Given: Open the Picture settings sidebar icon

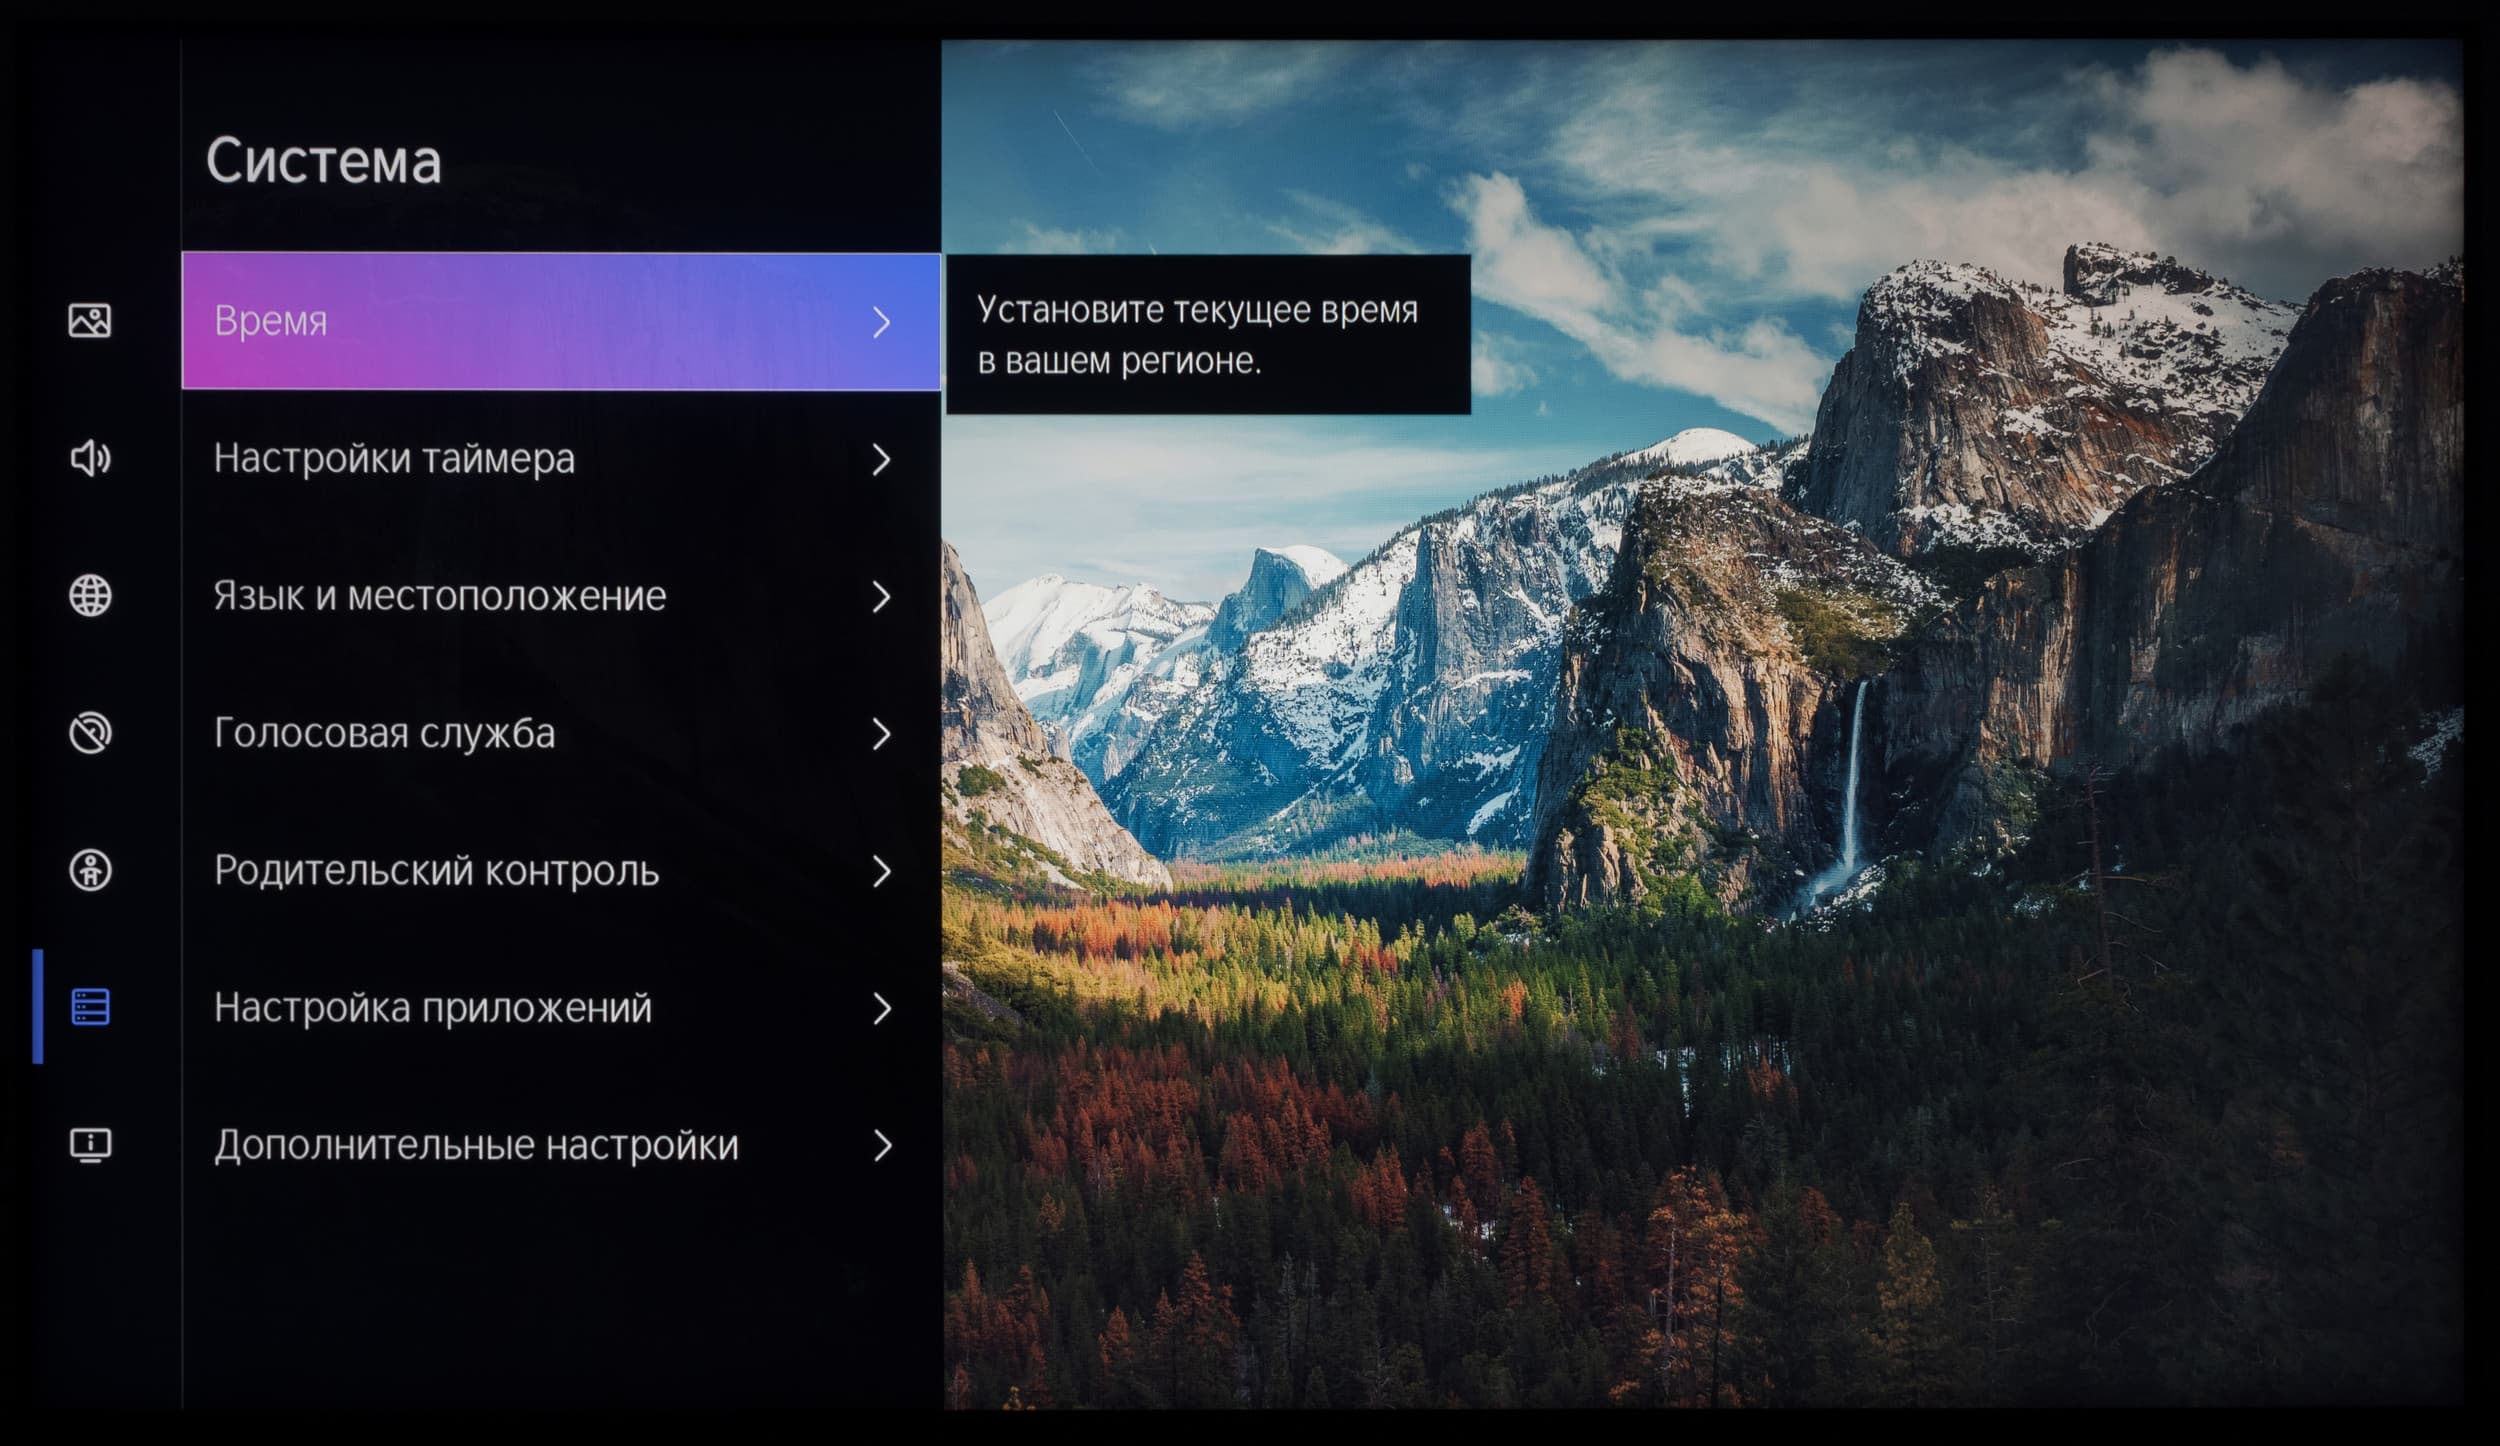Looking at the screenshot, I should [90, 321].
